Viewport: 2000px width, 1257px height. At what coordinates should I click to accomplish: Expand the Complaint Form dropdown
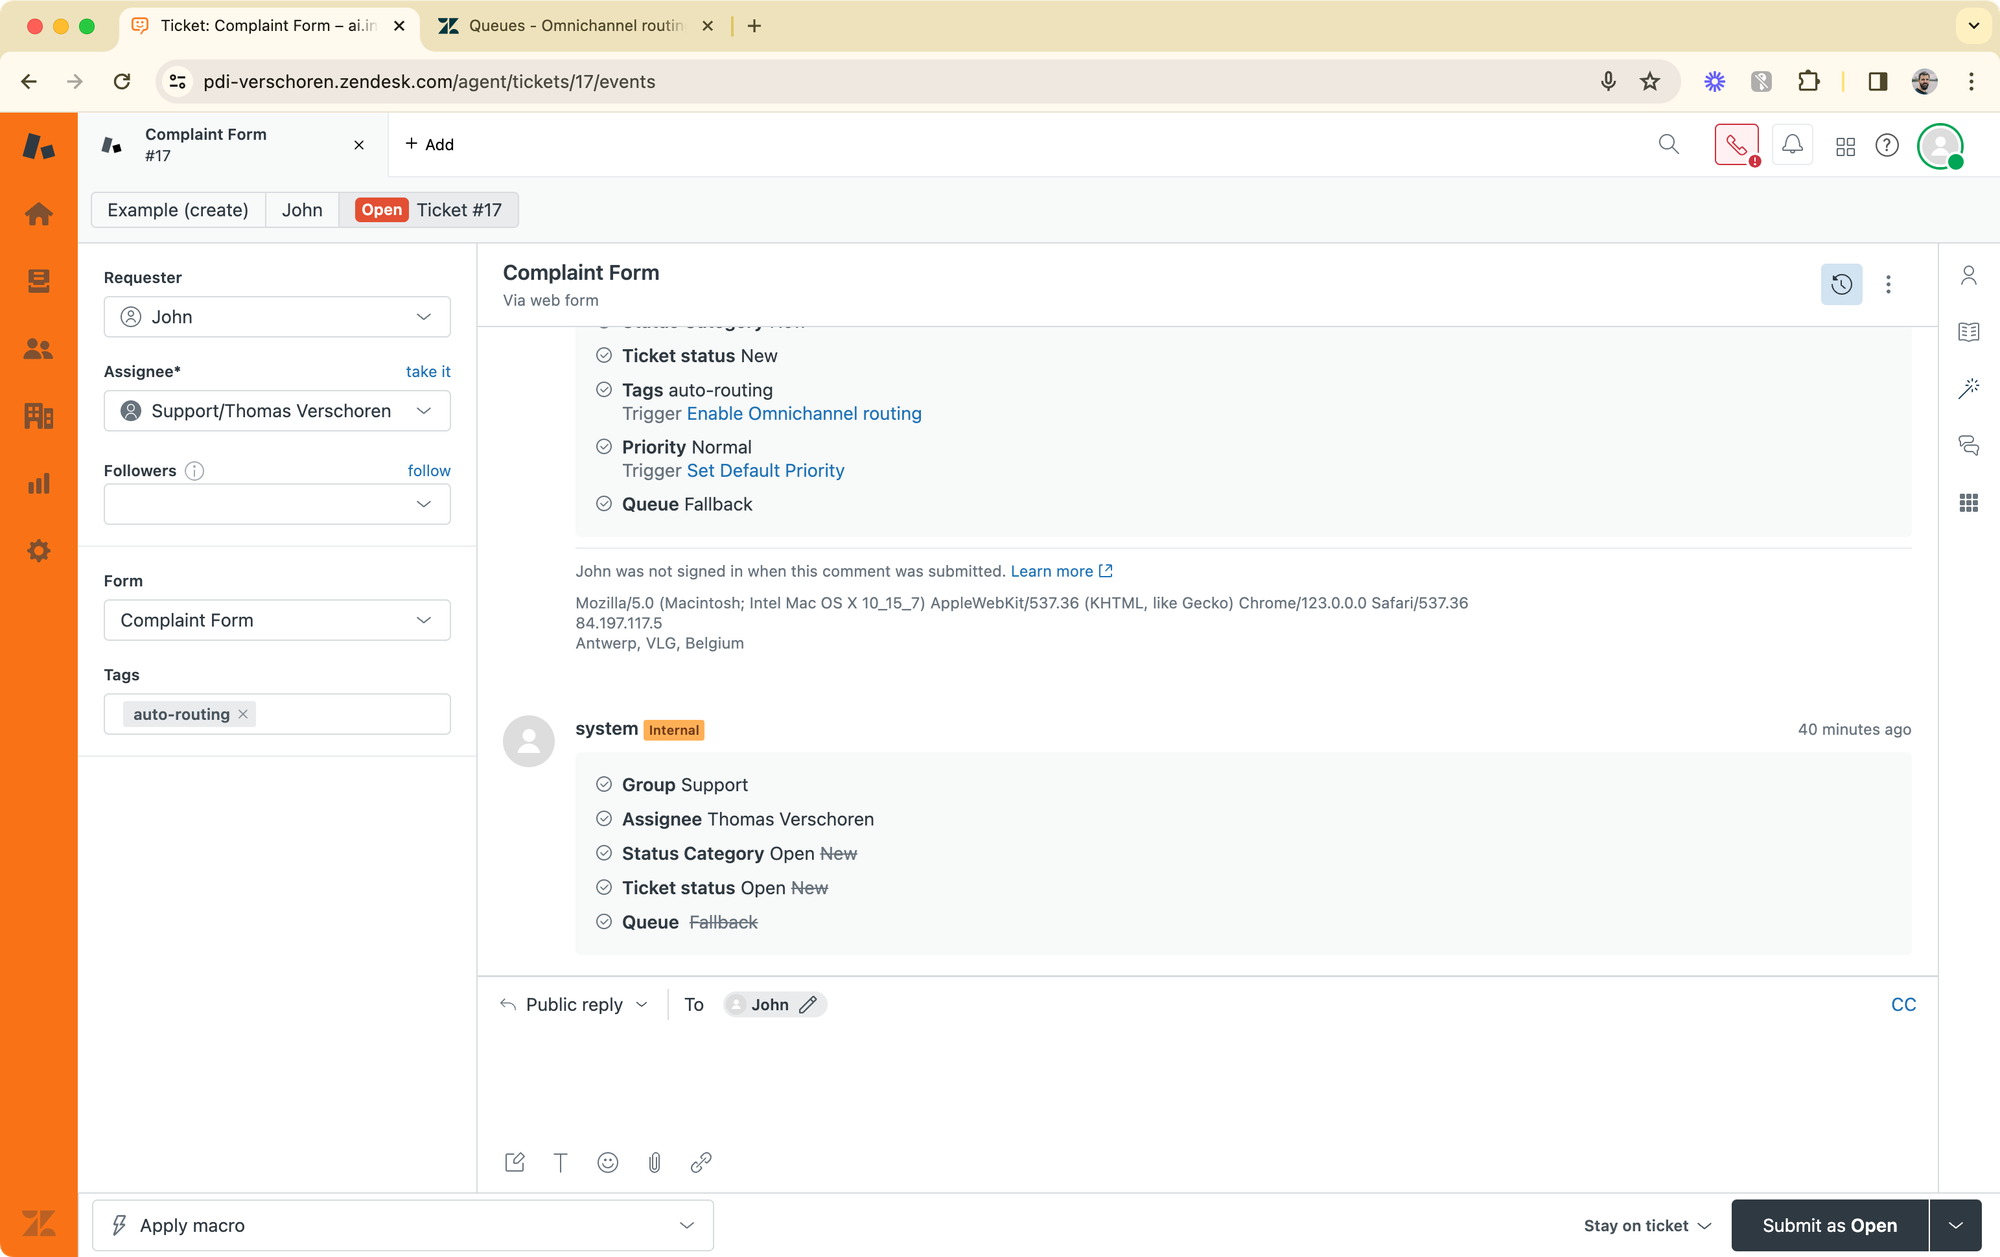(x=277, y=620)
